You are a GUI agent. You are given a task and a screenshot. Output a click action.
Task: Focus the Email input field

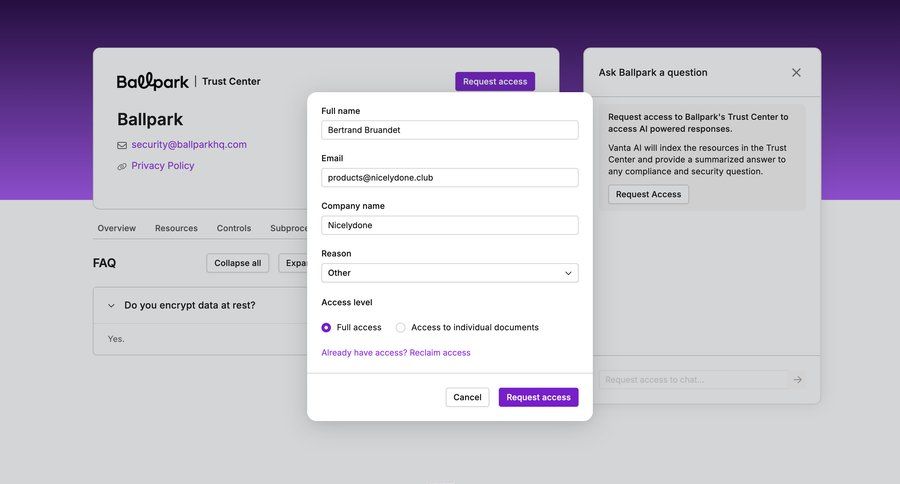click(x=449, y=177)
